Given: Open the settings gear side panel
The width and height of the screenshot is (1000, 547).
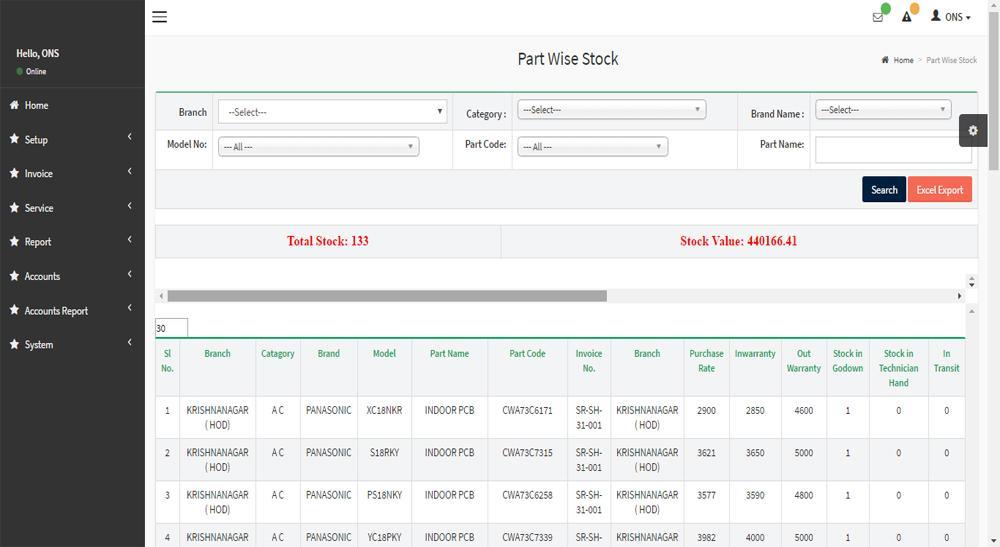Looking at the screenshot, I should pyautogui.click(x=972, y=131).
